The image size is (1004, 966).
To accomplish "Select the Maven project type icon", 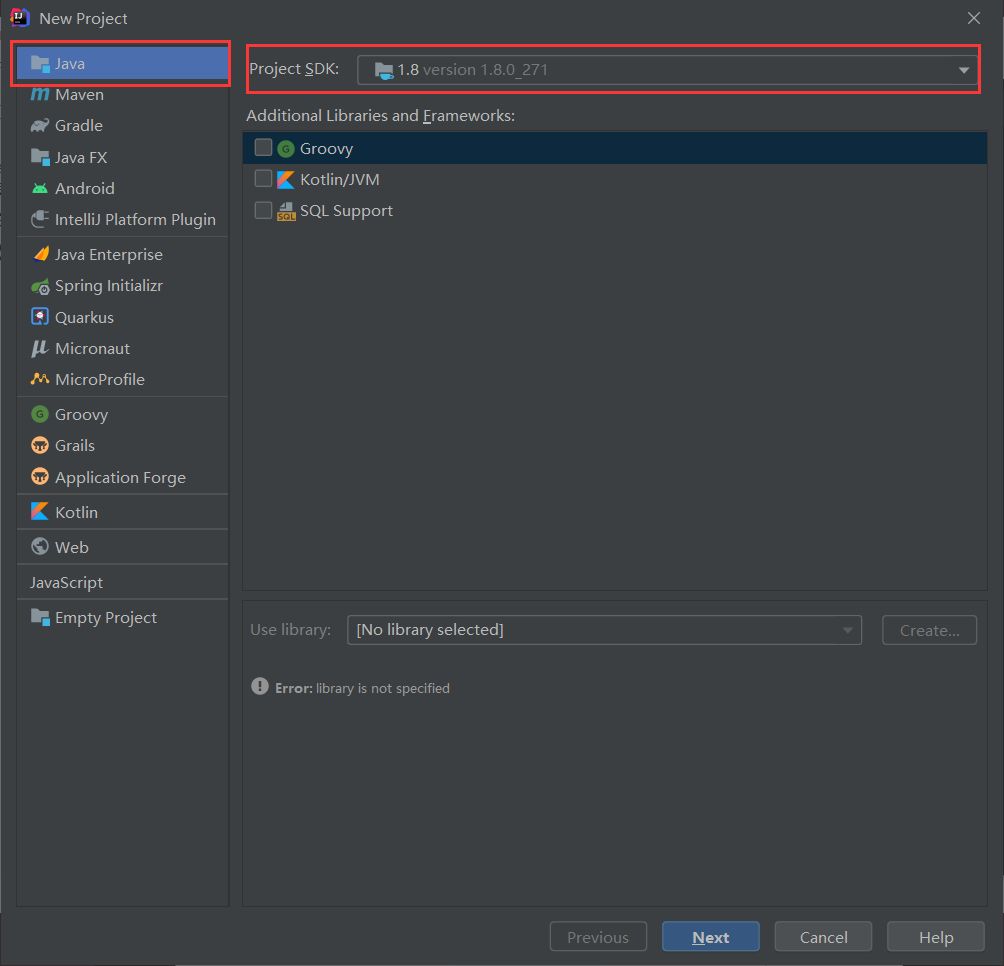I will coord(40,95).
